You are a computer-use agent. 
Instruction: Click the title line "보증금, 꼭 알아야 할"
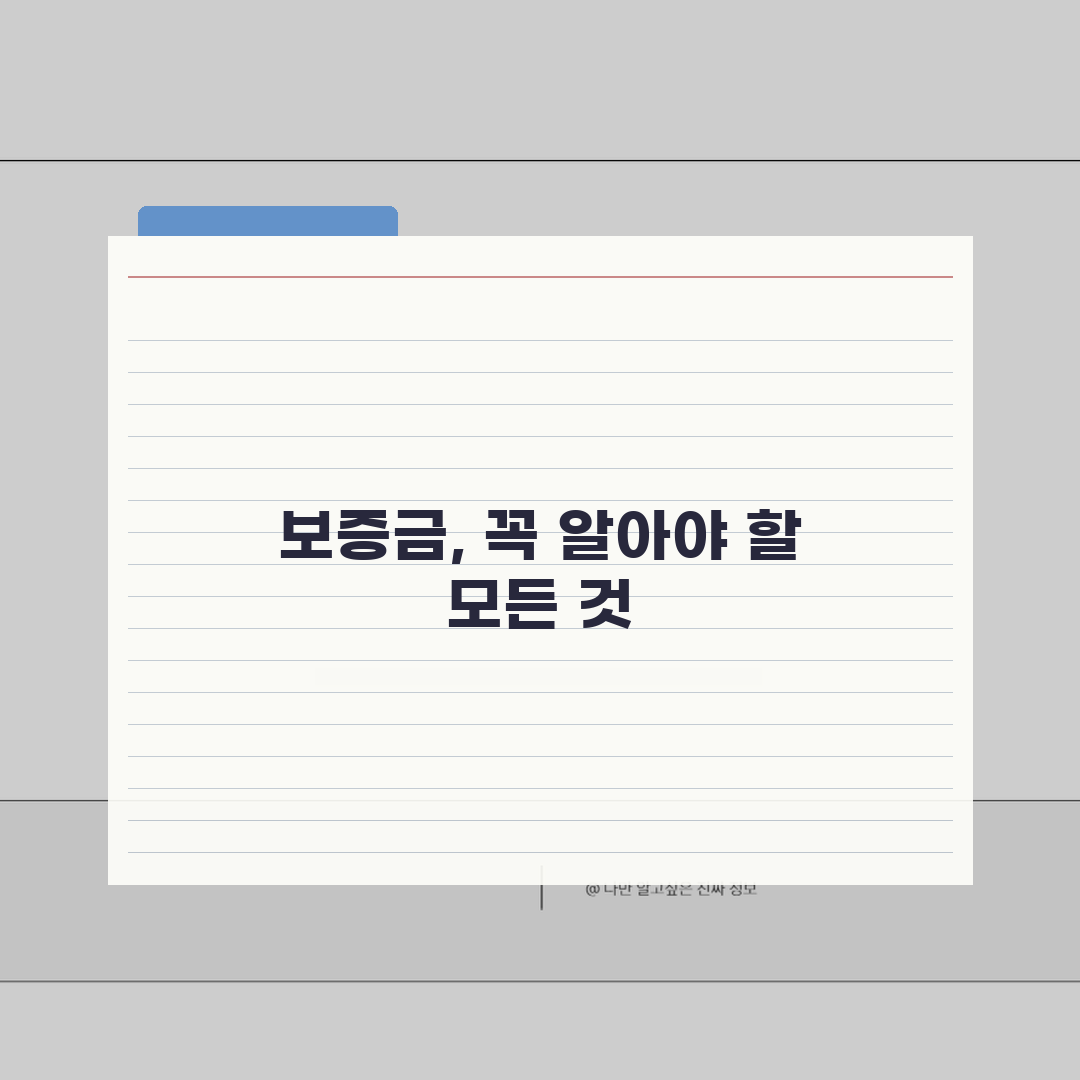tap(540, 535)
